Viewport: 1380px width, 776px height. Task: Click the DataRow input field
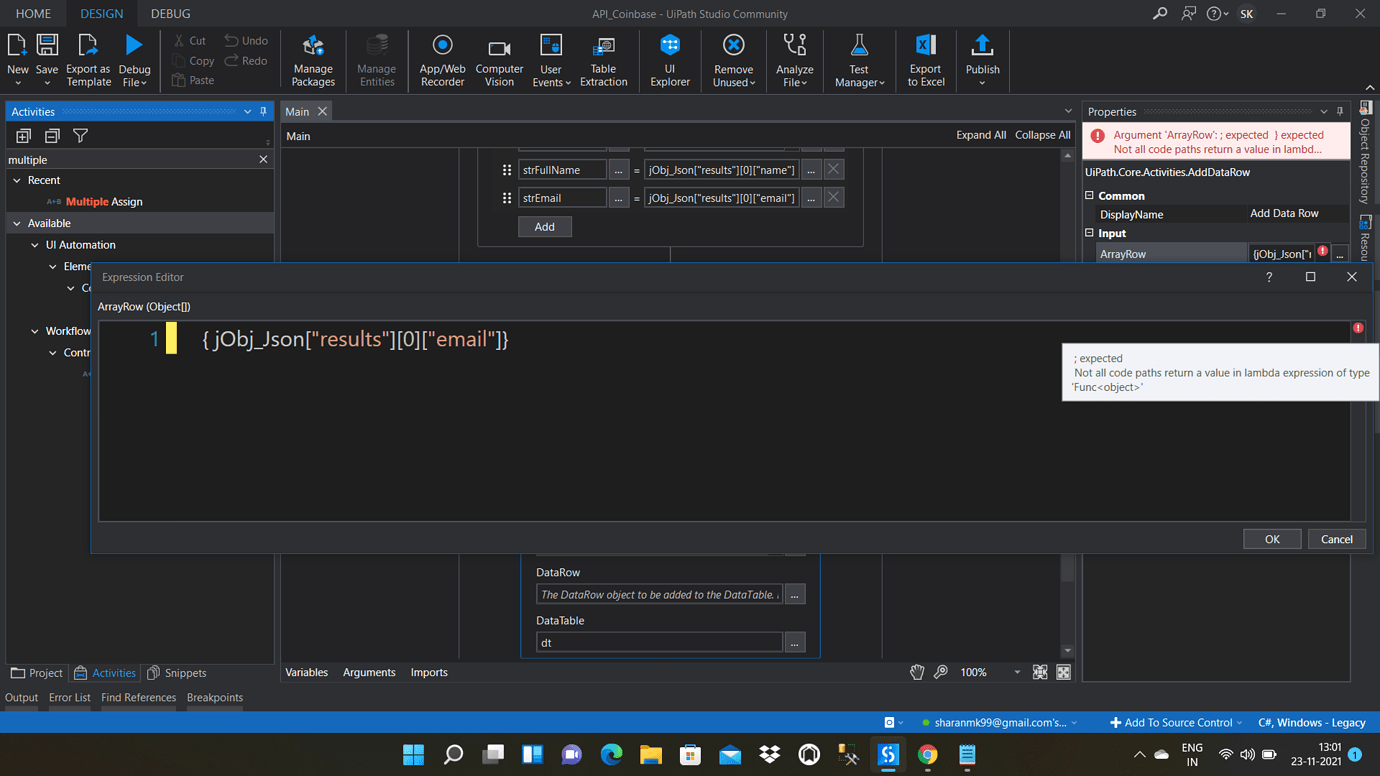659,594
